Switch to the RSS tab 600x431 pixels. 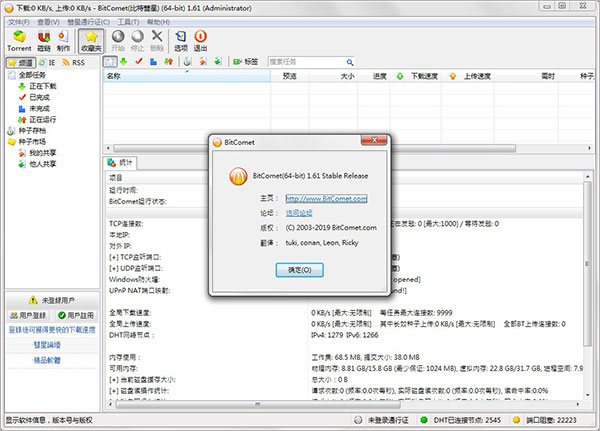tap(76, 61)
